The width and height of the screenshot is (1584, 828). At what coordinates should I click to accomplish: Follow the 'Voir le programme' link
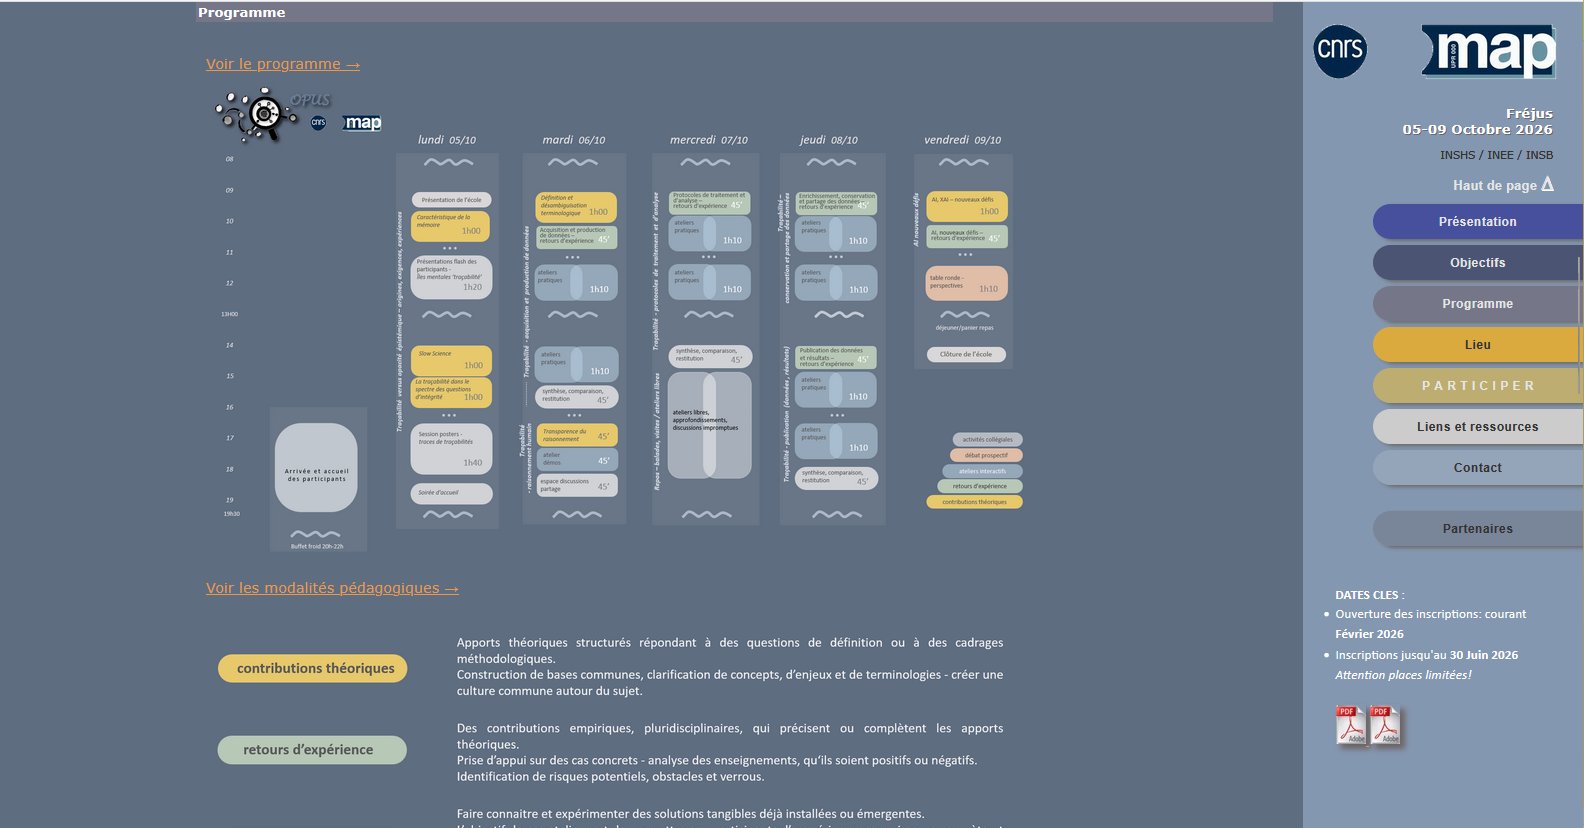[x=283, y=64]
